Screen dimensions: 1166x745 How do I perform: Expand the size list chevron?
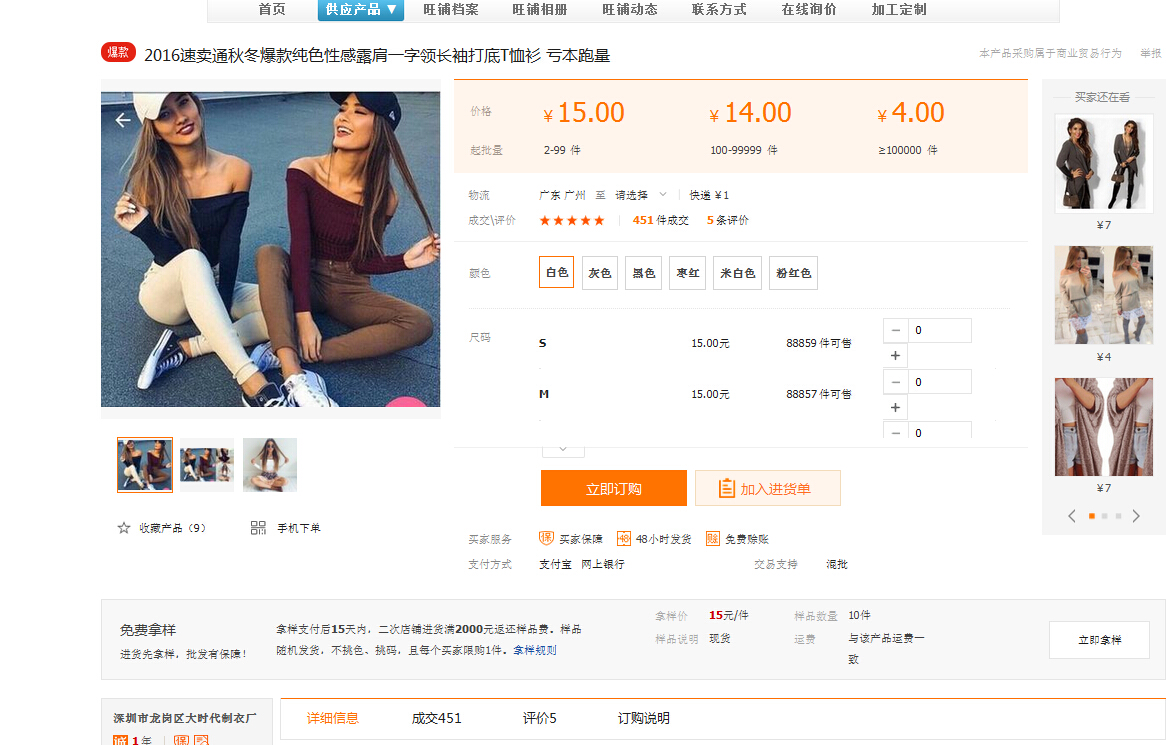(563, 449)
